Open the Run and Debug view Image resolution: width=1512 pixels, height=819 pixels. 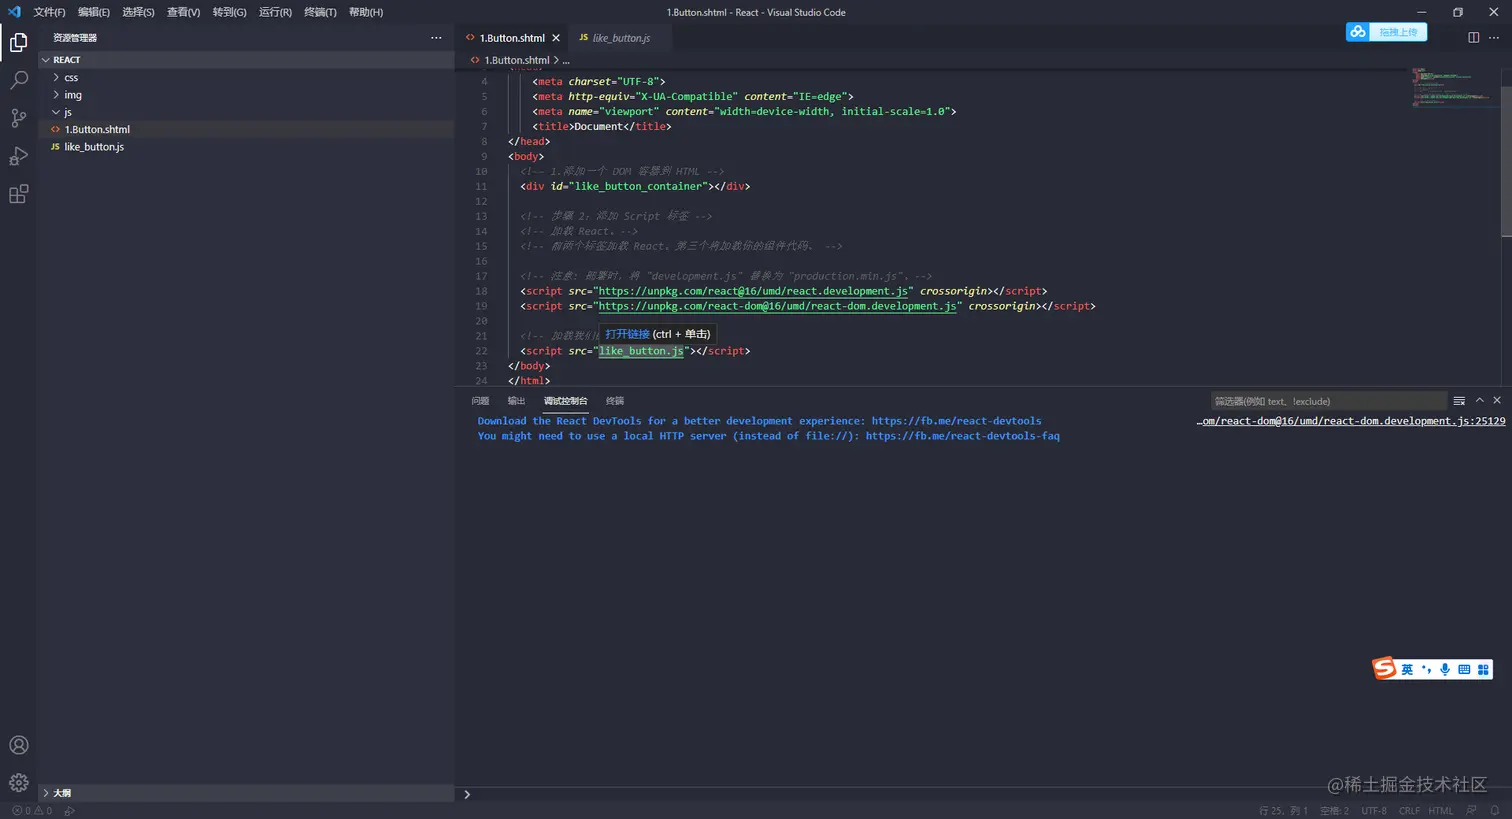click(18, 156)
